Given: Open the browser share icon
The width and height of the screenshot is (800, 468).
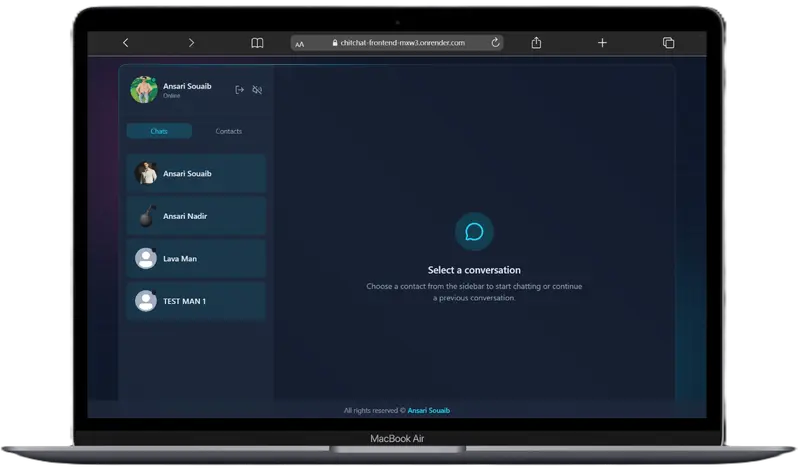Looking at the screenshot, I should [536, 42].
